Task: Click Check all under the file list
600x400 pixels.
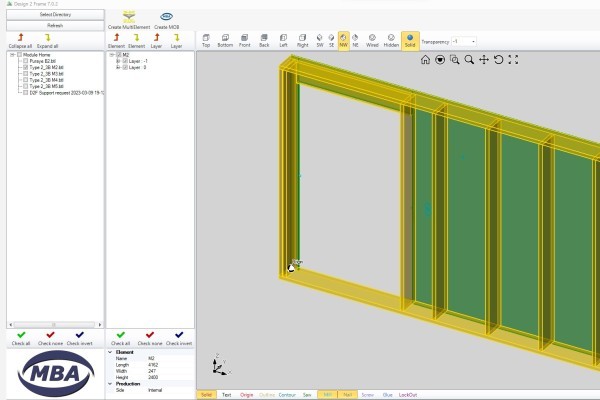Action: click(x=21, y=338)
